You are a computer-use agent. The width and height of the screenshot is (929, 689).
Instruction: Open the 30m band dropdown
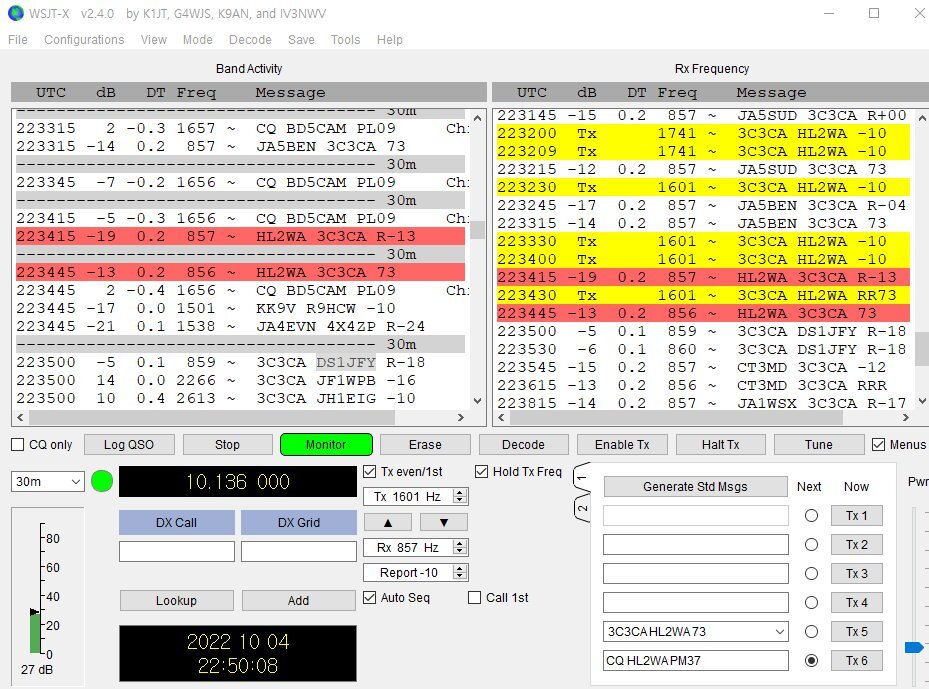[48, 482]
